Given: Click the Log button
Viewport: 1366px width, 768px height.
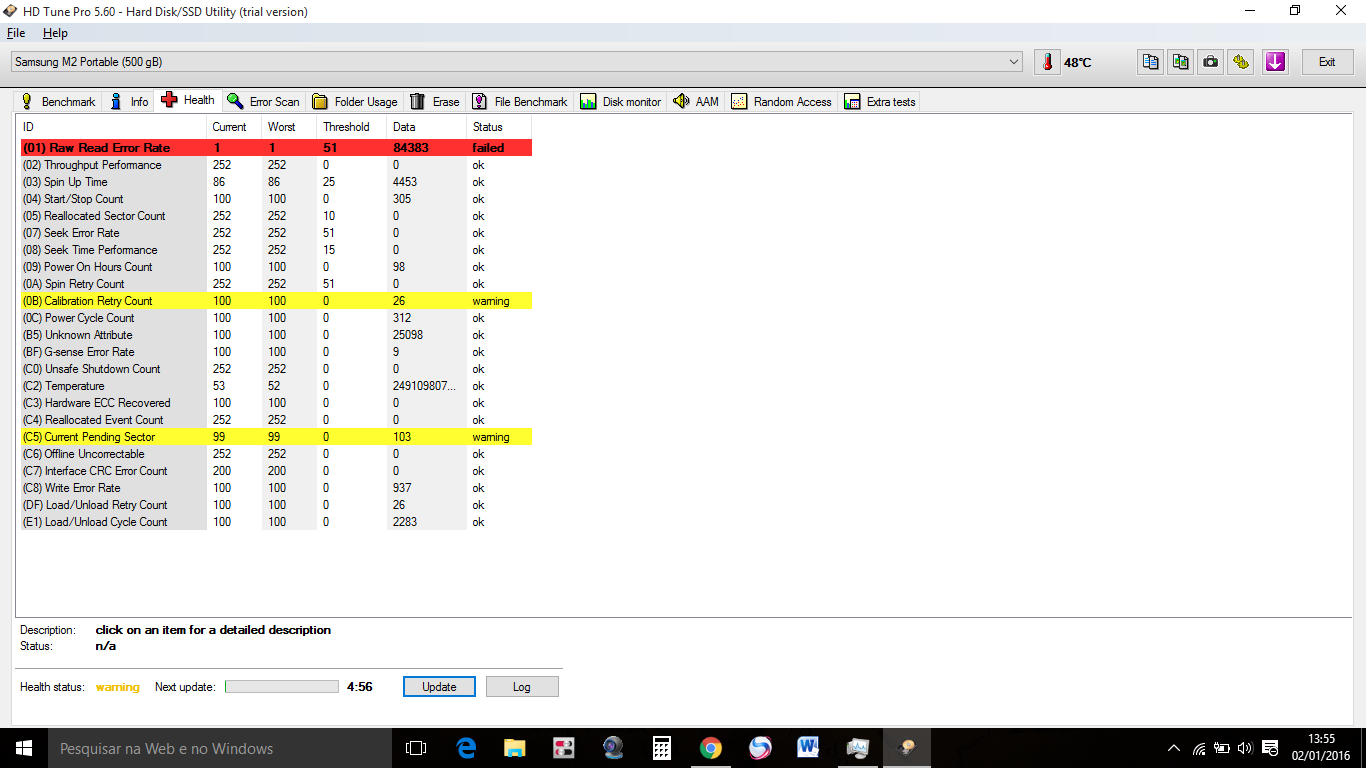Looking at the screenshot, I should tap(522, 687).
